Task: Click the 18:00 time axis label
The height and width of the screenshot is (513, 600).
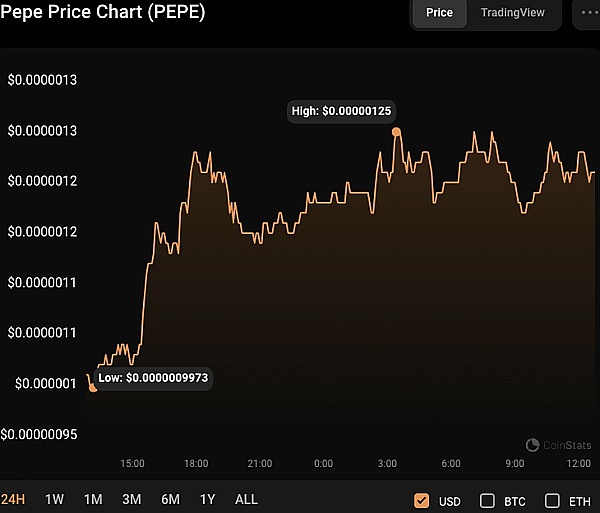Action: 196,464
